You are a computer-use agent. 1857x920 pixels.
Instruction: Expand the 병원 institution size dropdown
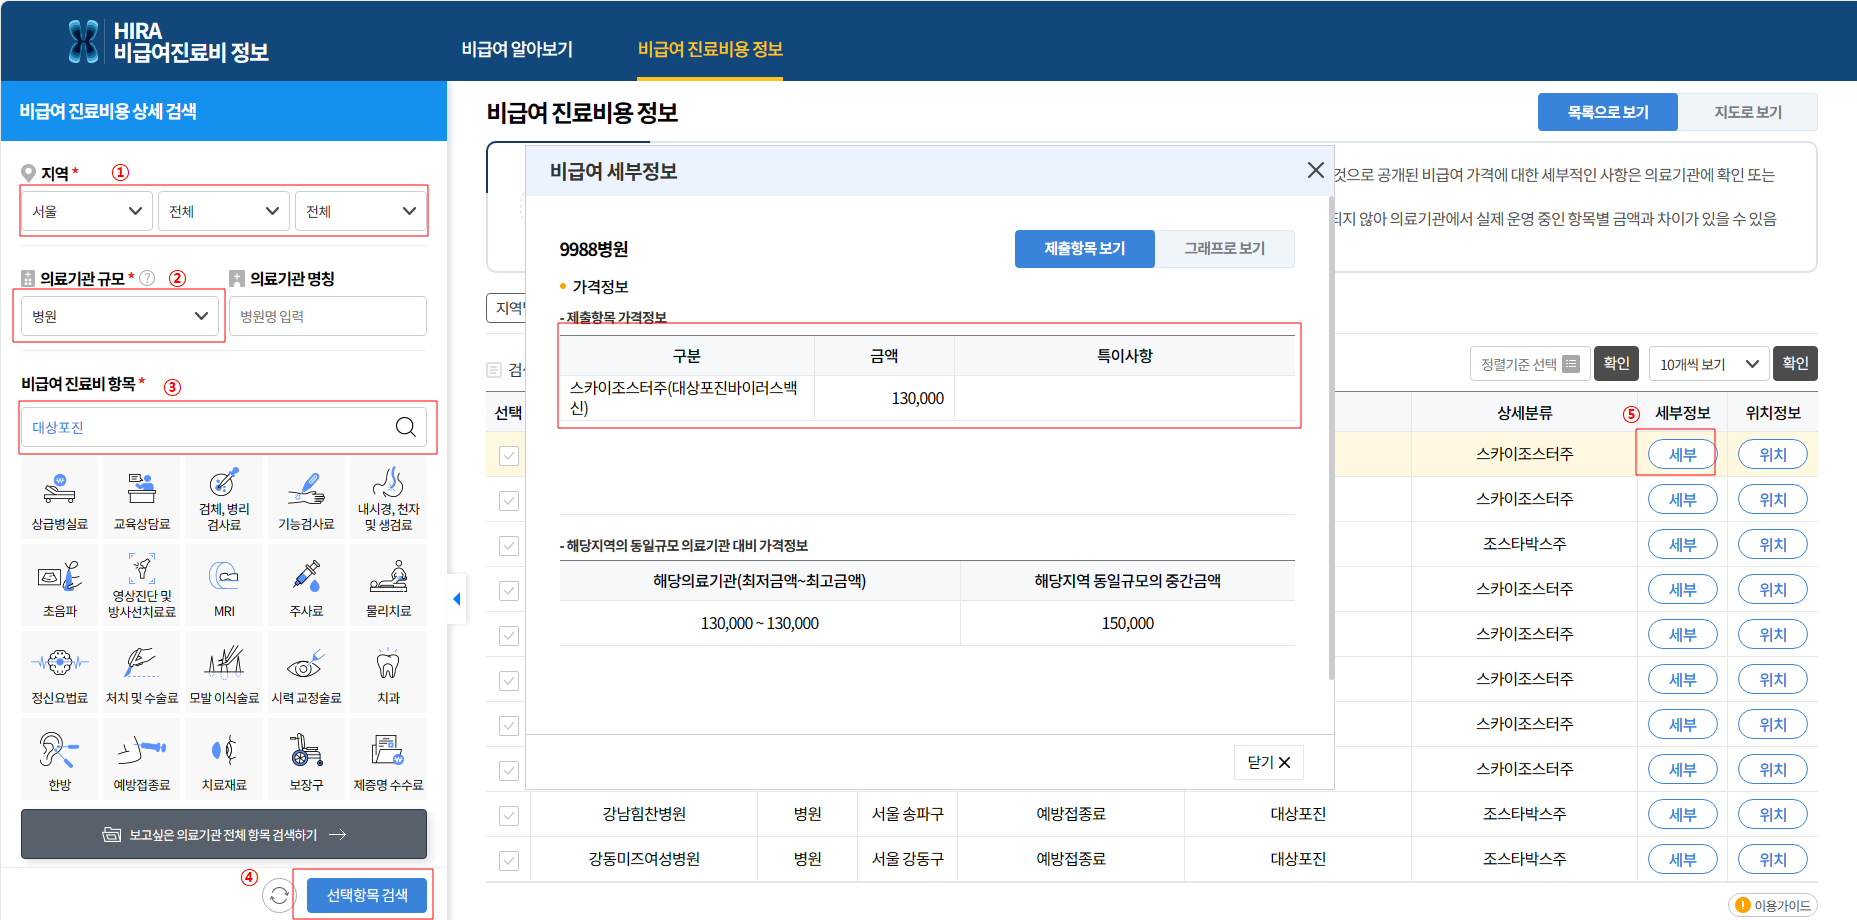(x=120, y=316)
